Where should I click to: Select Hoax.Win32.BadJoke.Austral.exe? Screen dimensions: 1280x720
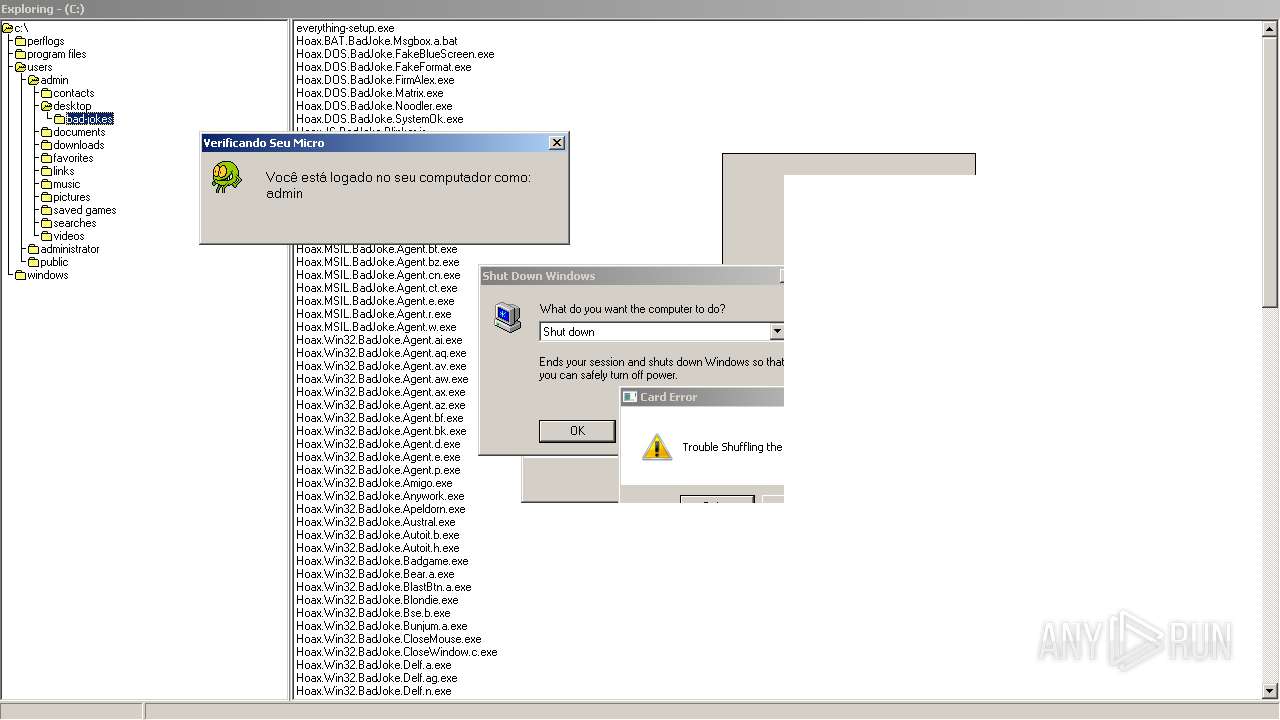click(376, 522)
